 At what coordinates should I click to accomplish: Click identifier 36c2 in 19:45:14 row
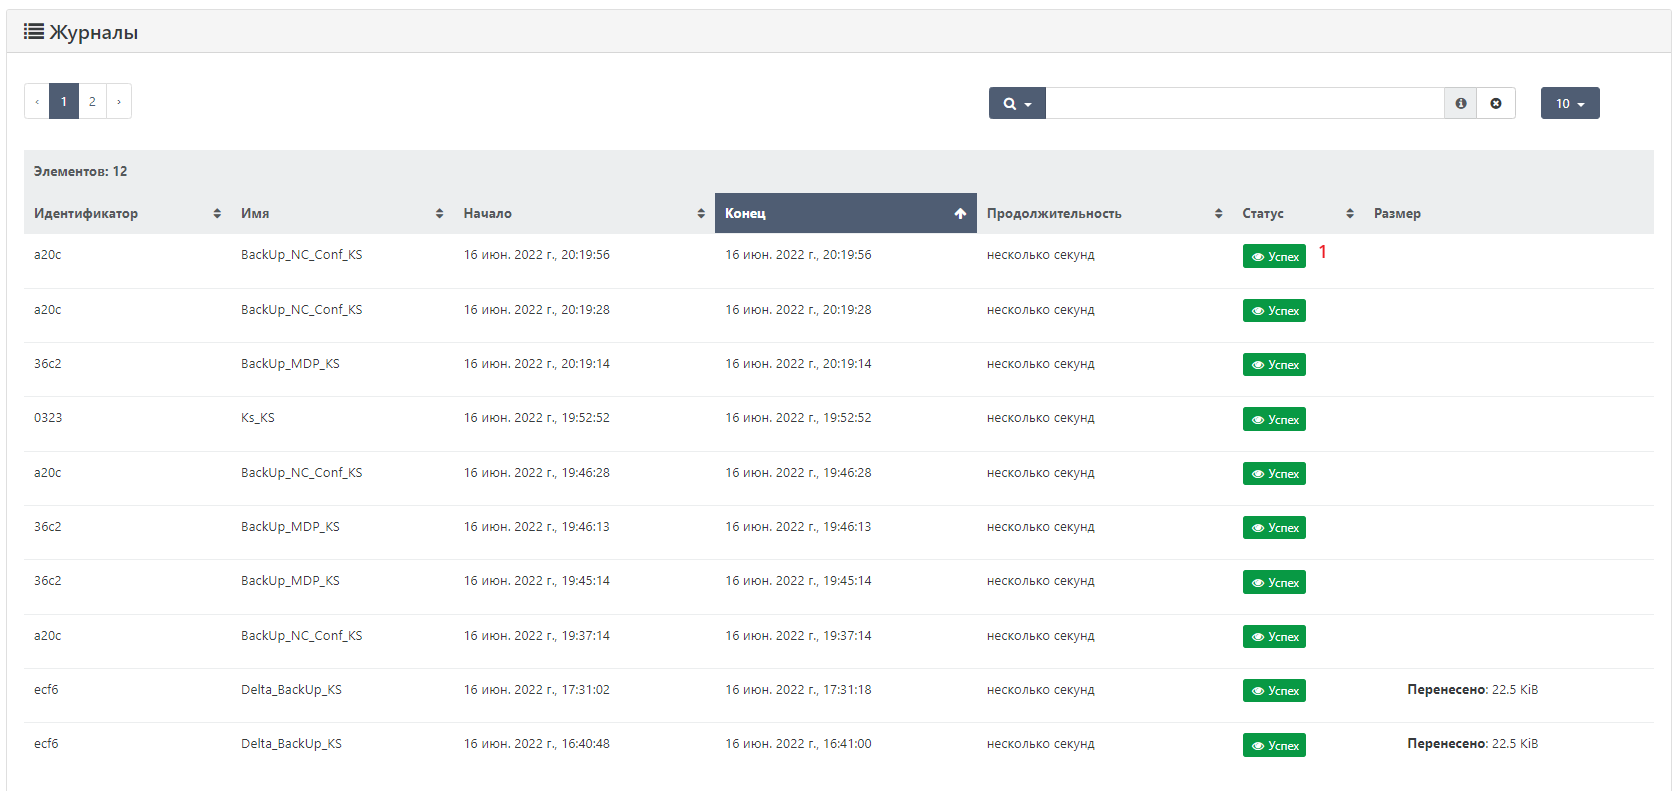pos(48,581)
